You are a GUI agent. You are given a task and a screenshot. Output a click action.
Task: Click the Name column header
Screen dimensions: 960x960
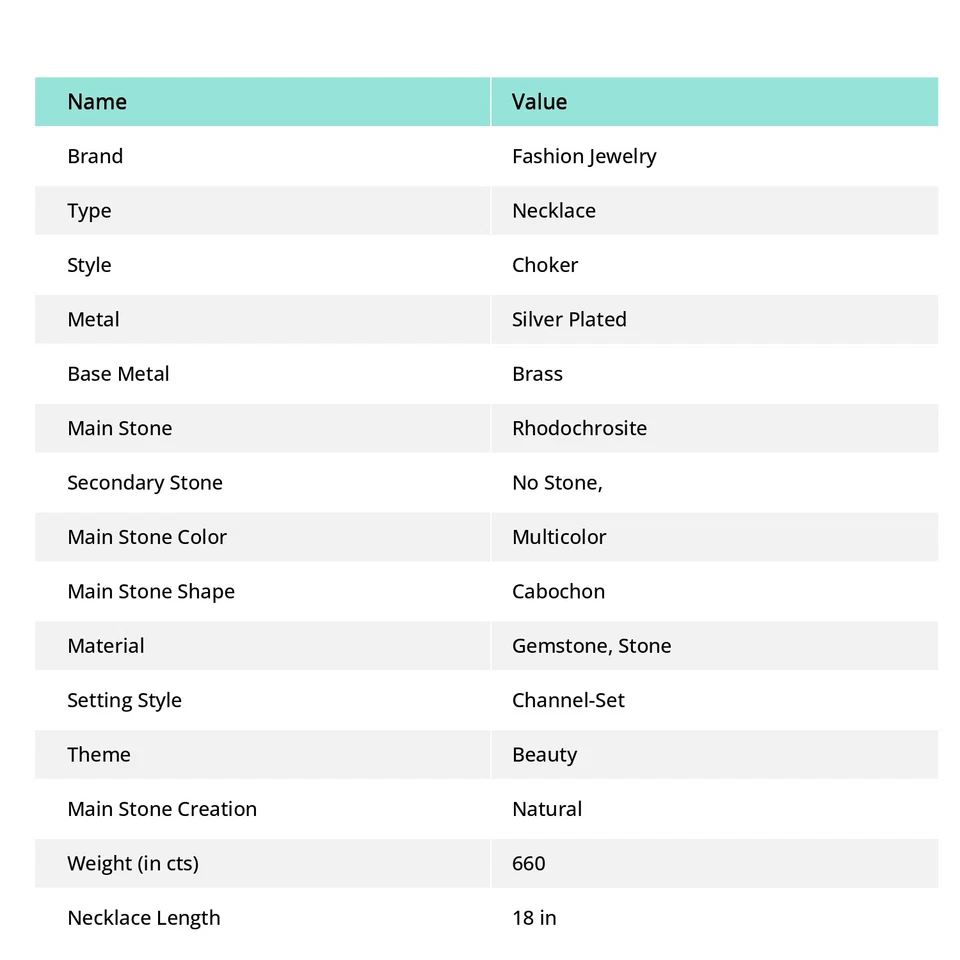point(97,102)
